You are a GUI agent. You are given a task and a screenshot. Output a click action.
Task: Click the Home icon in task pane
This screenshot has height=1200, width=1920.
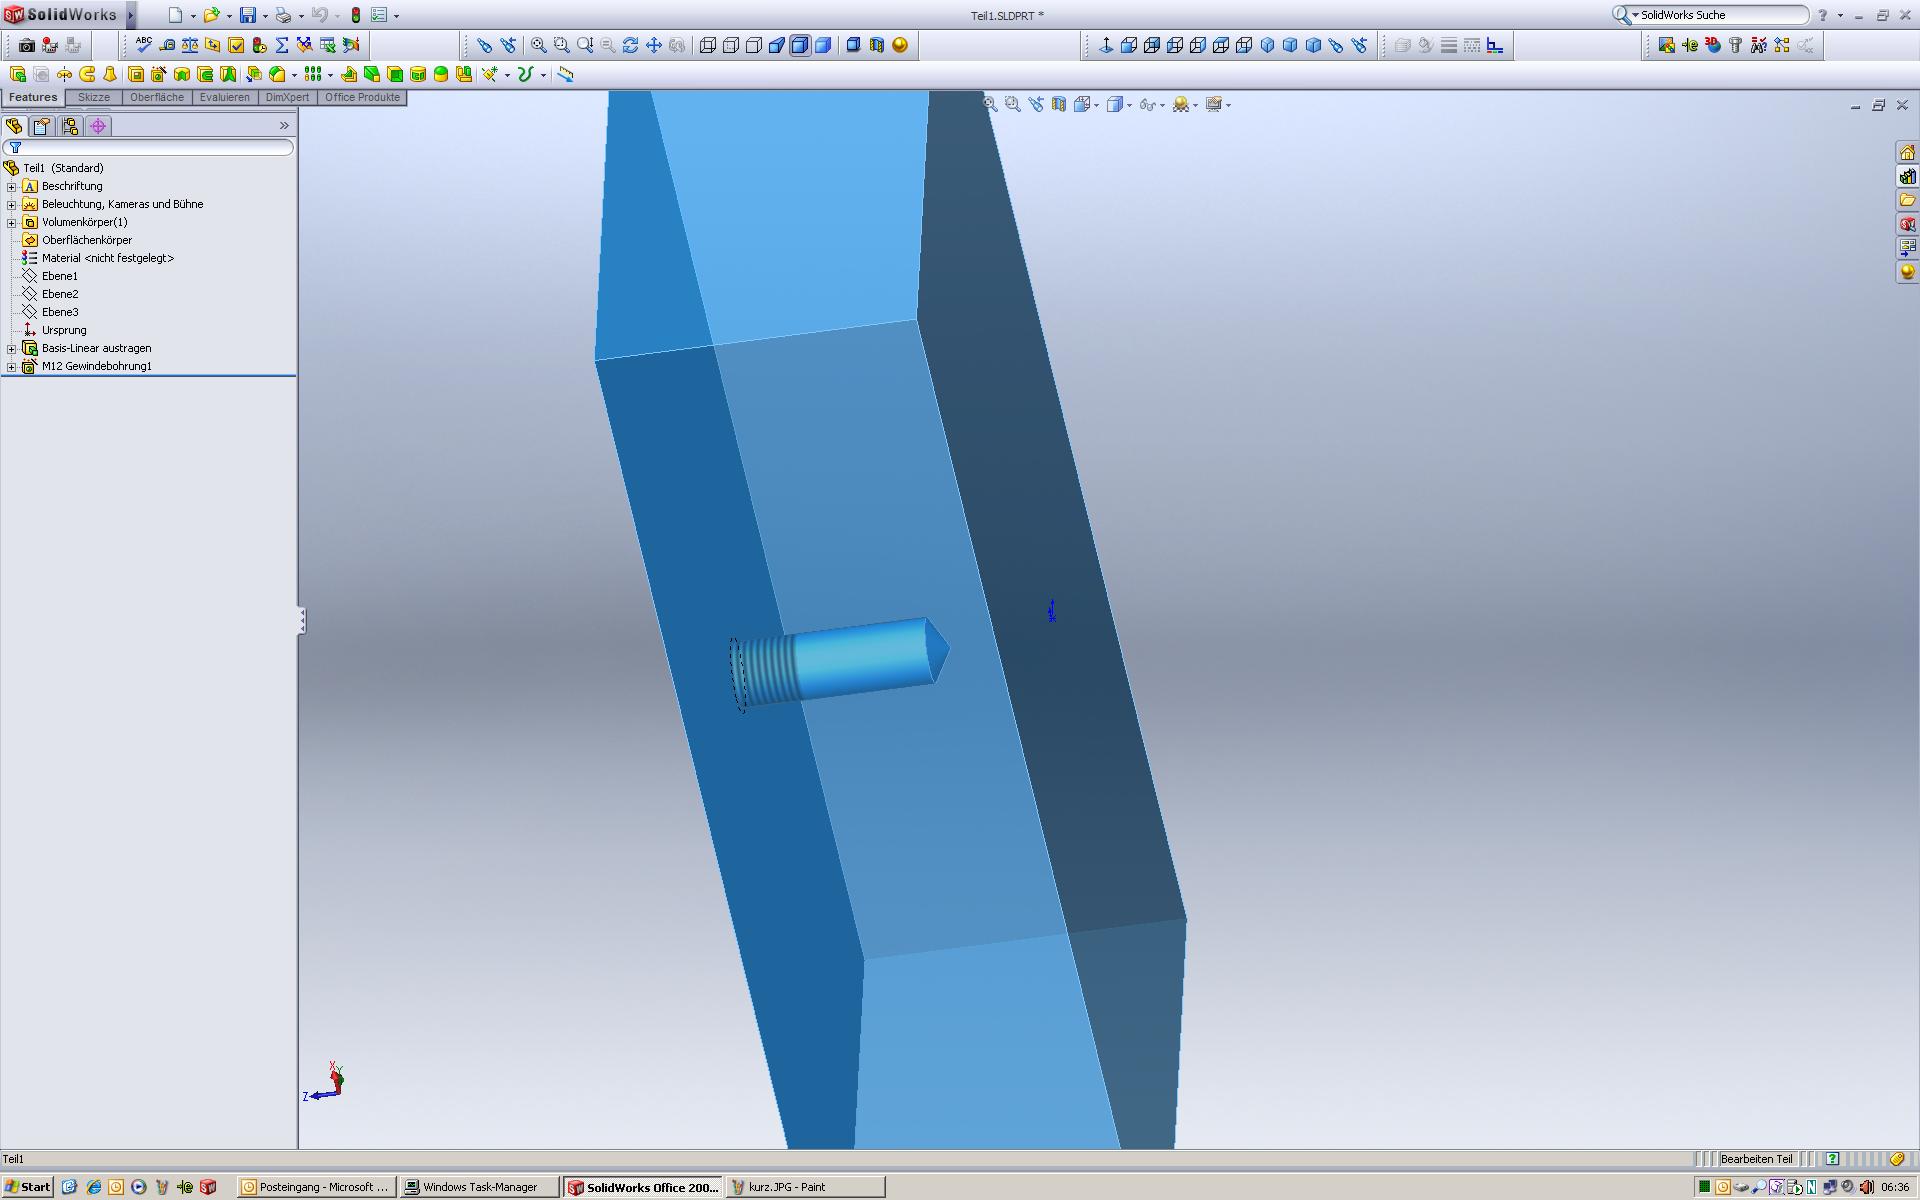click(x=1908, y=152)
